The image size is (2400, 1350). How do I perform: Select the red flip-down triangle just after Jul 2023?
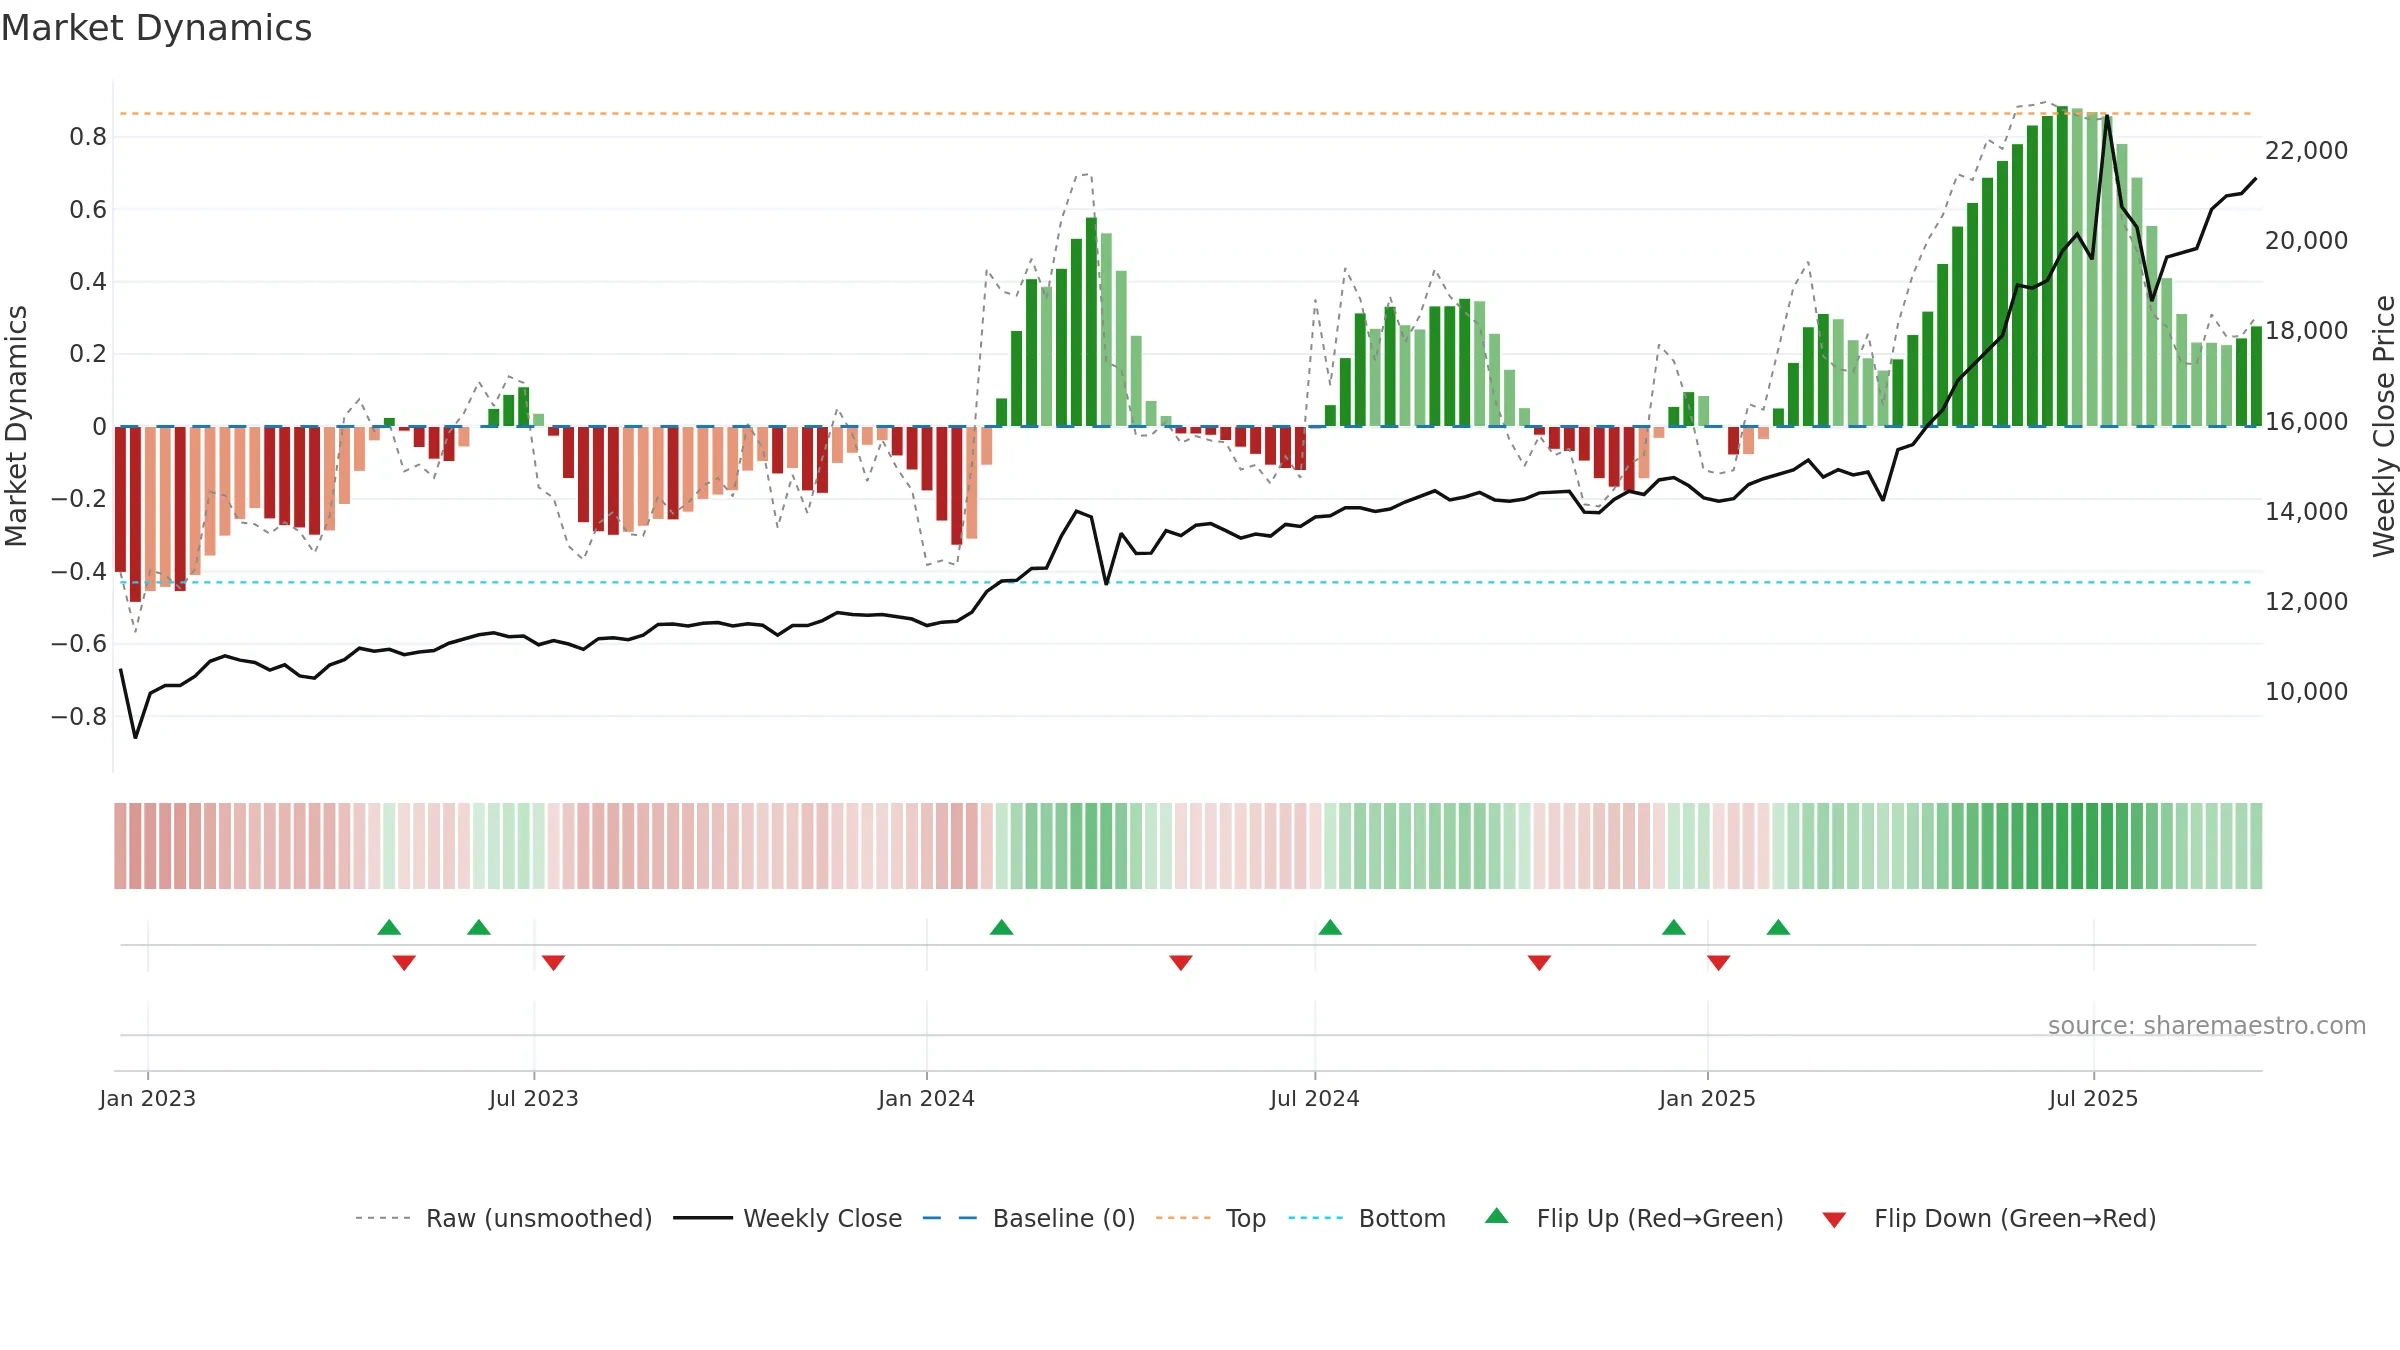tap(554, 963)
